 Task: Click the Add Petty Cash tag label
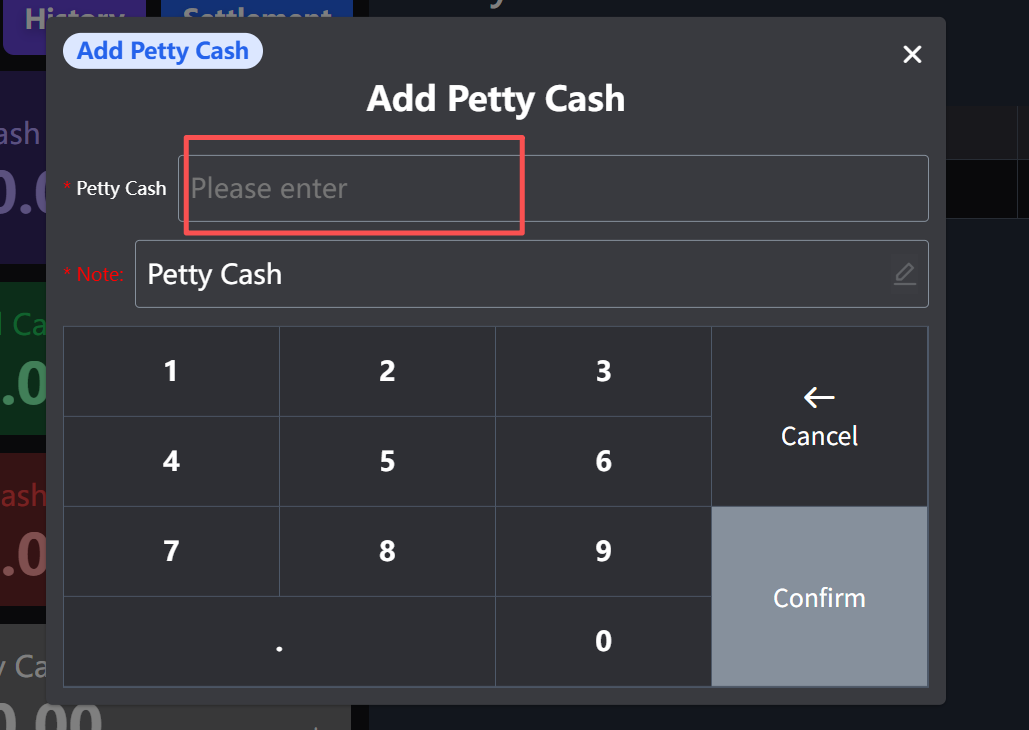click(163, 51)
